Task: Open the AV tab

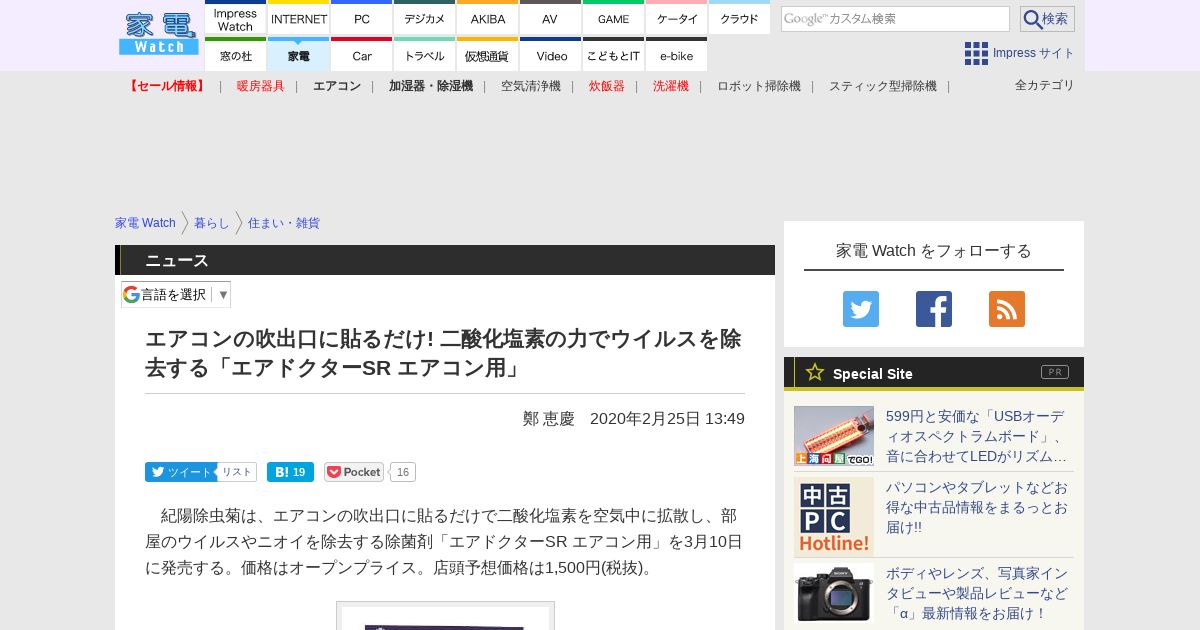Action: point(551,19)
